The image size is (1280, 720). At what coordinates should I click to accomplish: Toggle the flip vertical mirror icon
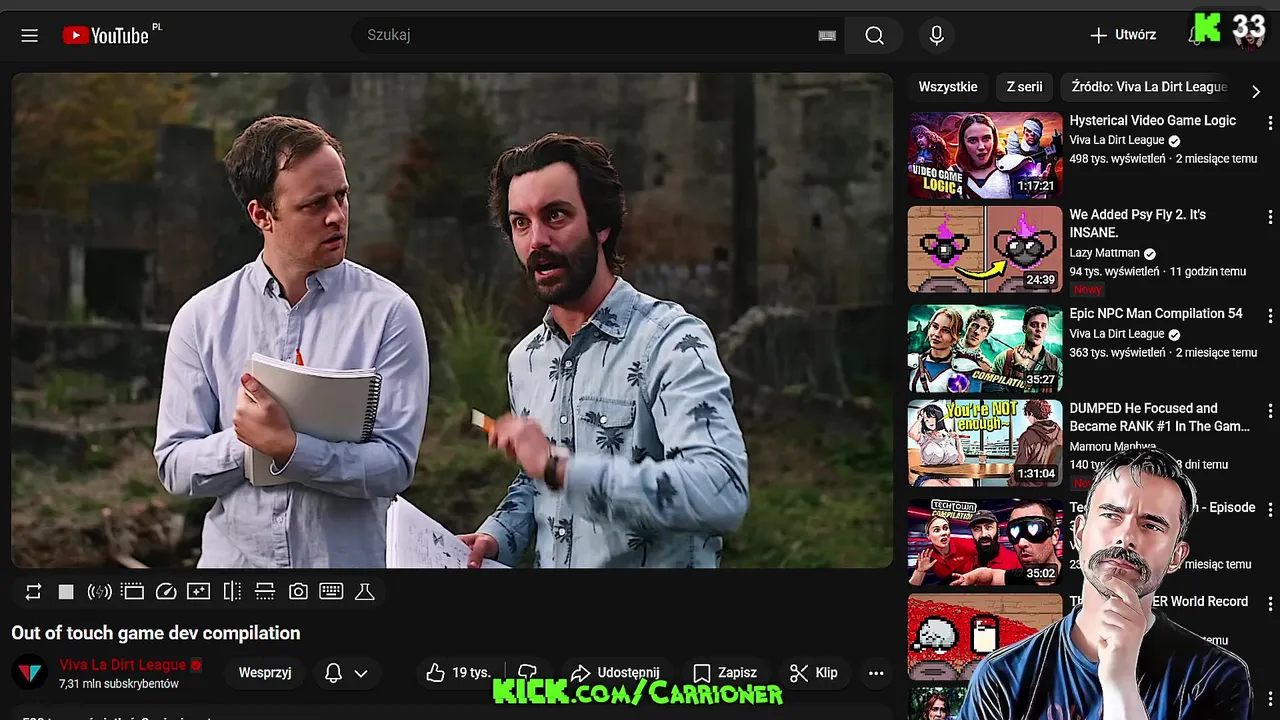(265, 592)
